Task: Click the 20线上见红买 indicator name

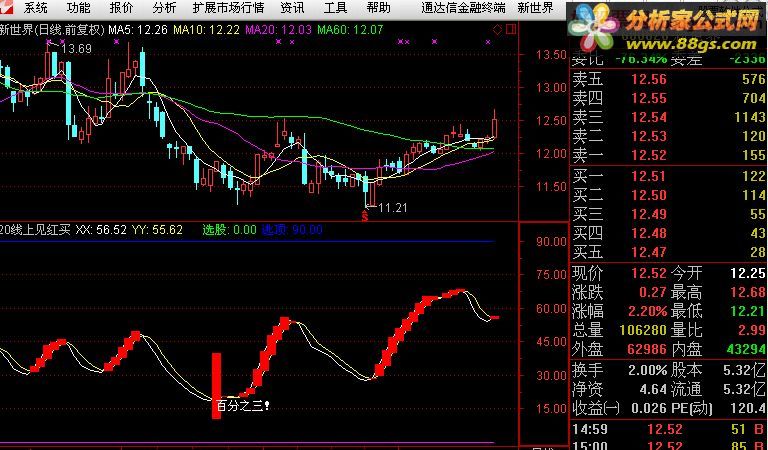Action: [35, 230]
